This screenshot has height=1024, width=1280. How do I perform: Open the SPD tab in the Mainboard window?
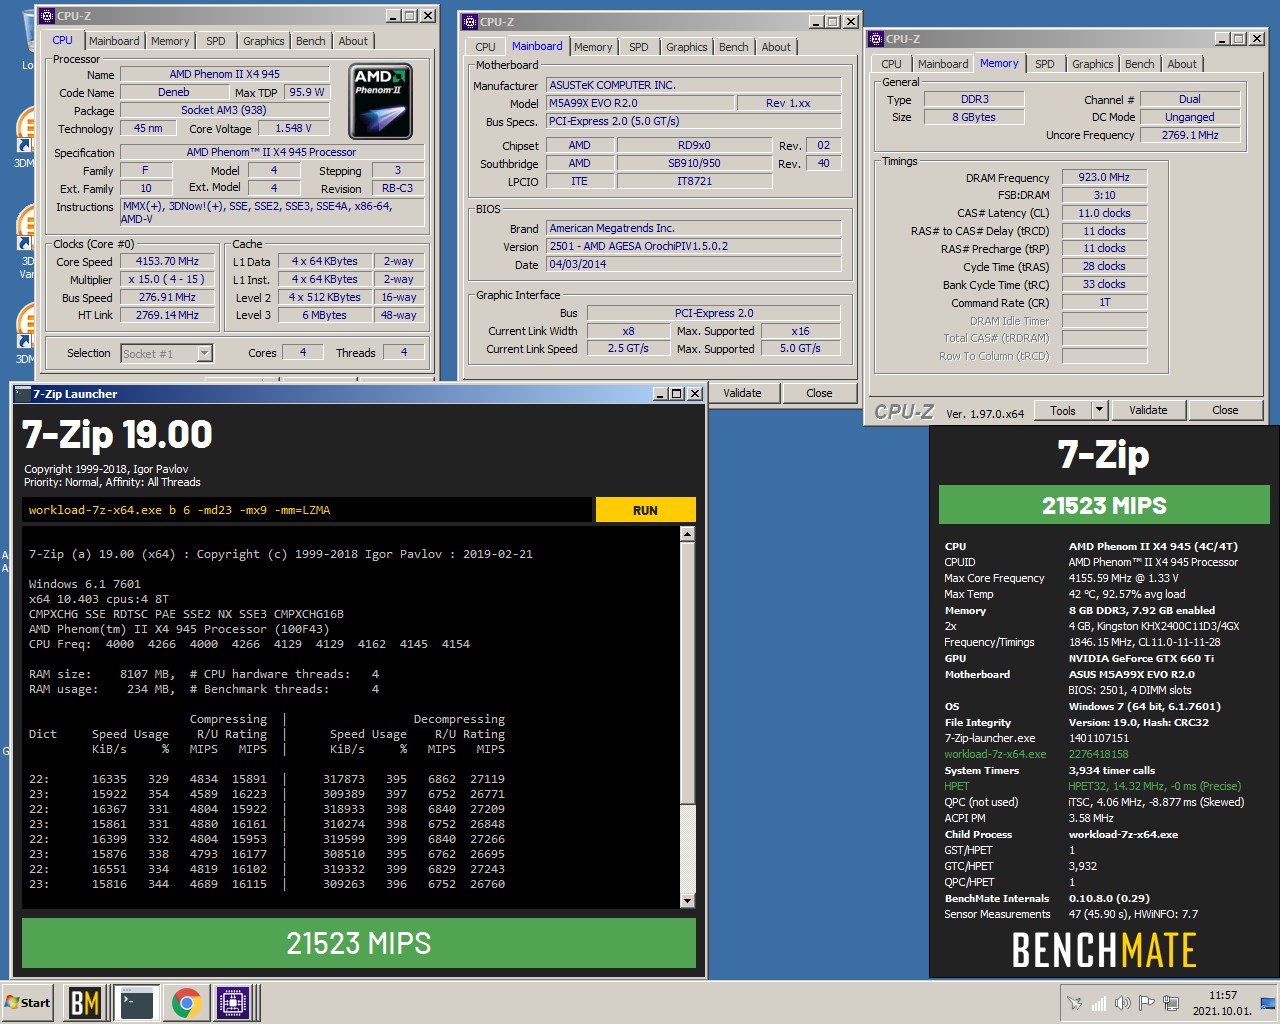(x=639, y=47)
